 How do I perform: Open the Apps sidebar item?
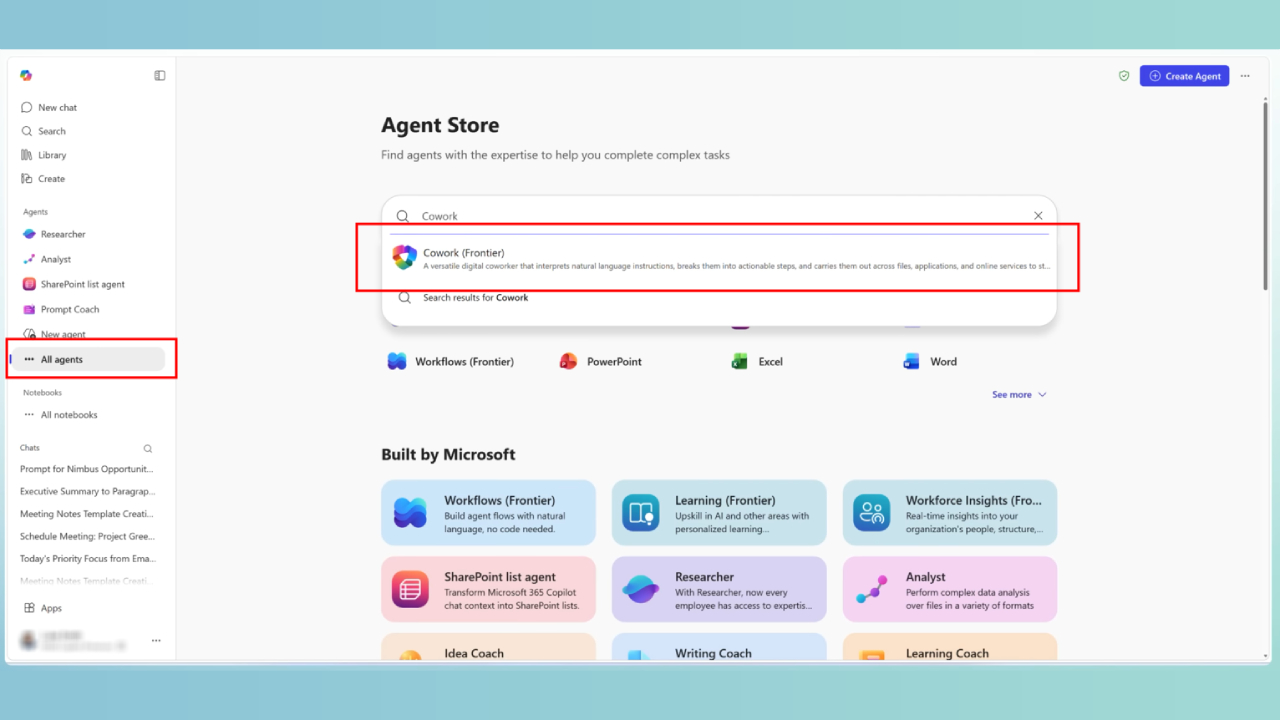click(50, 608)
